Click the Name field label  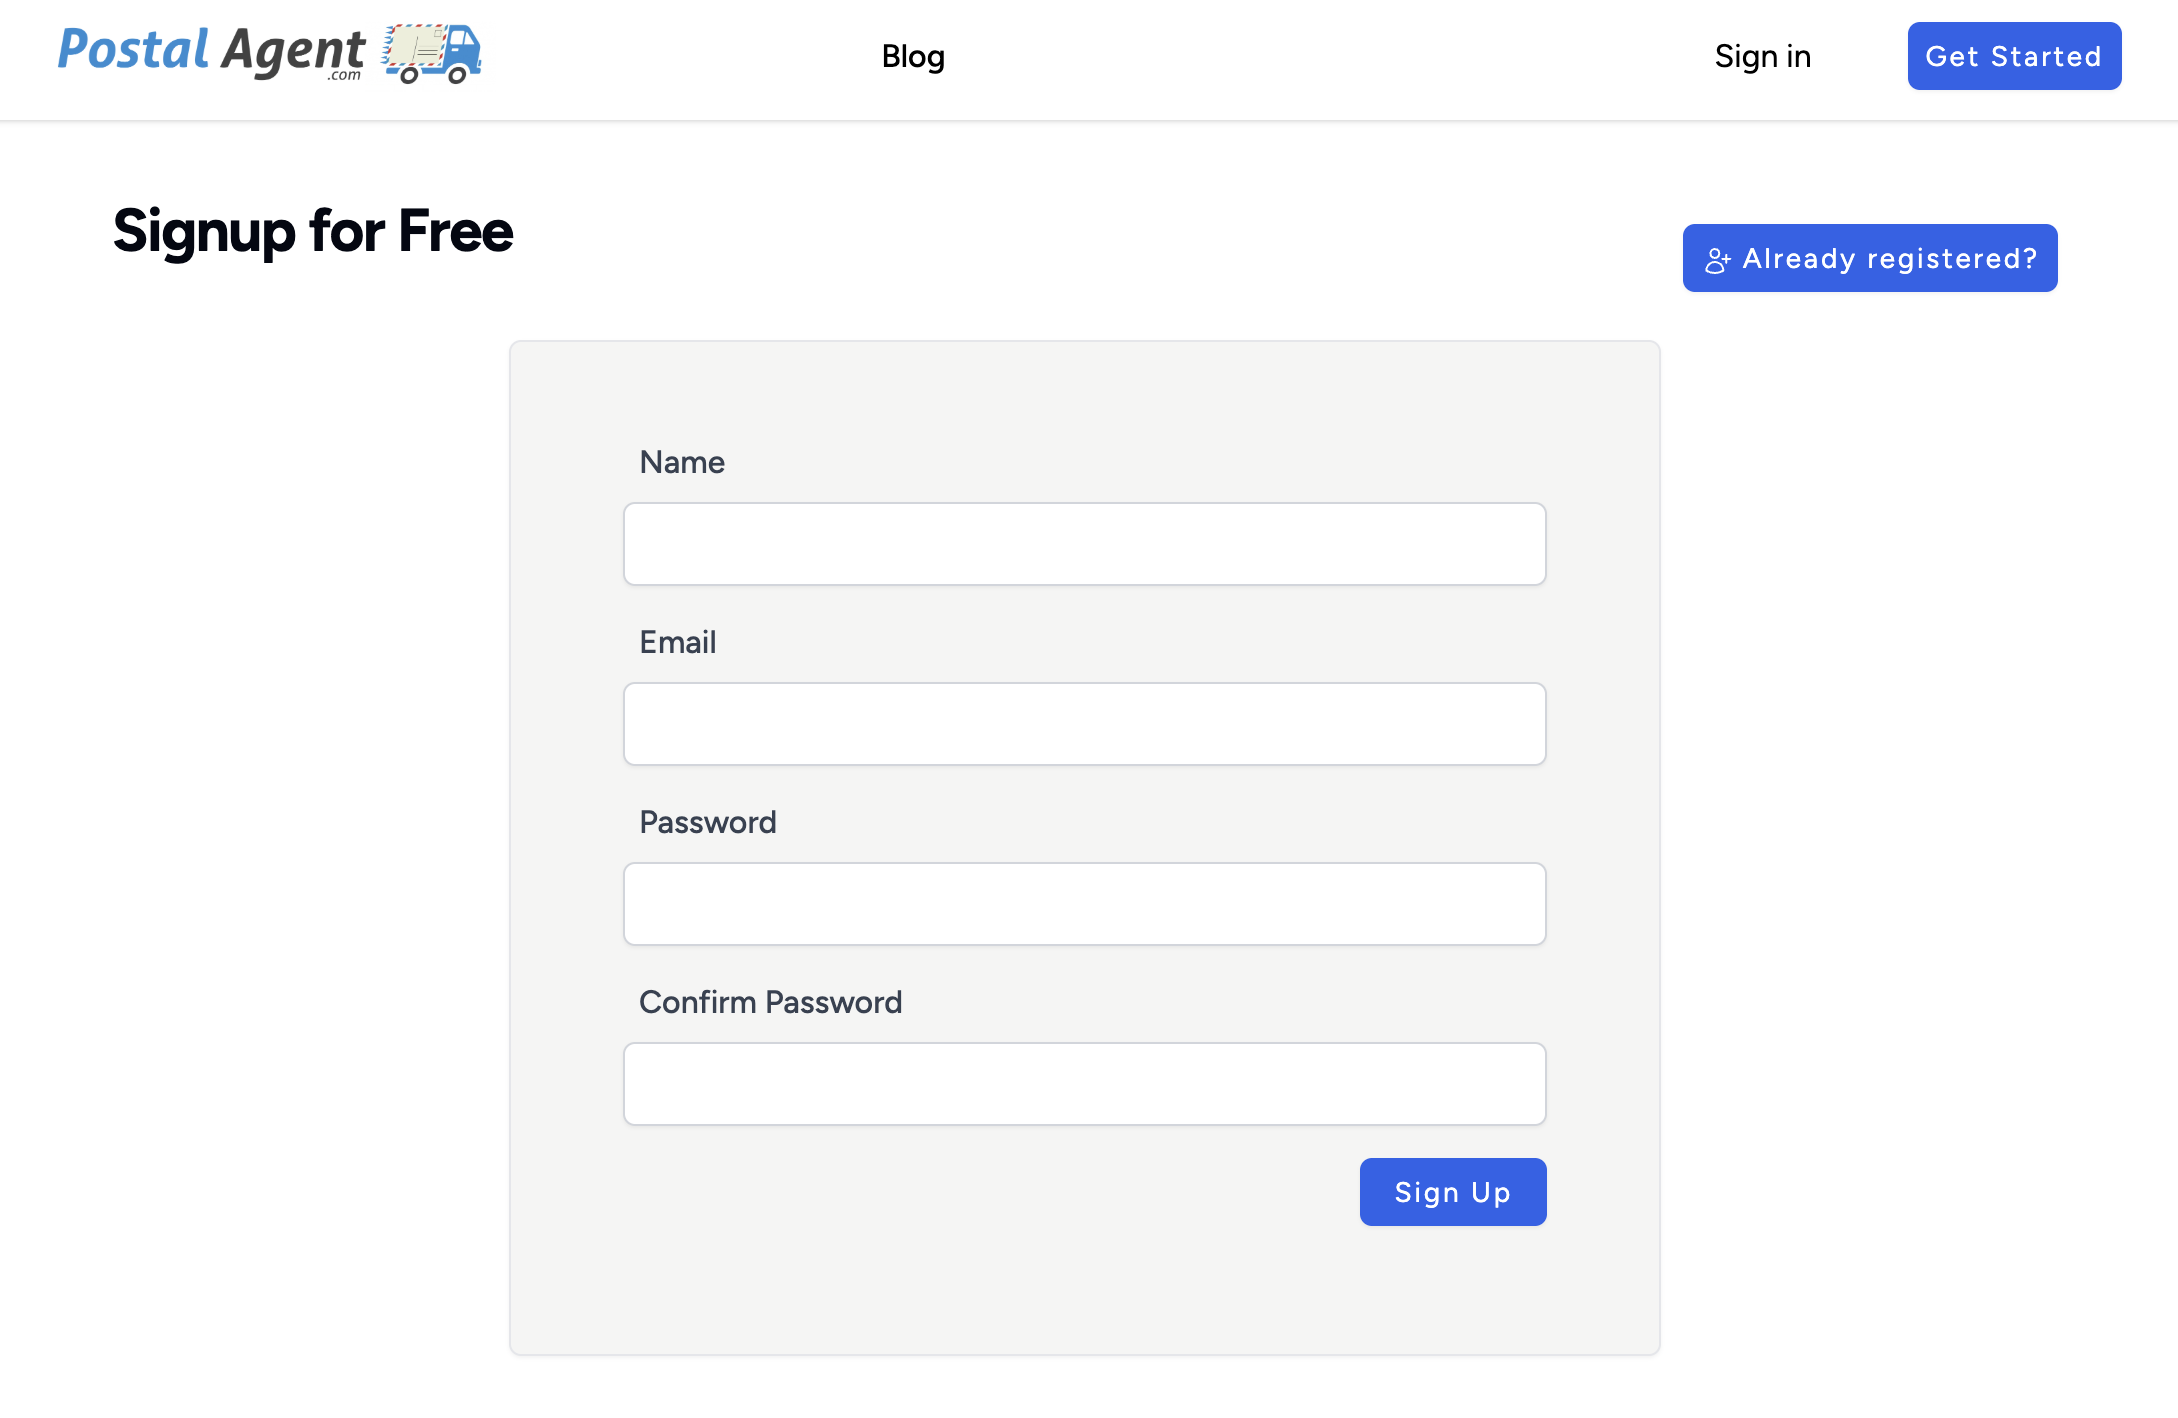[x=682, y=462]
